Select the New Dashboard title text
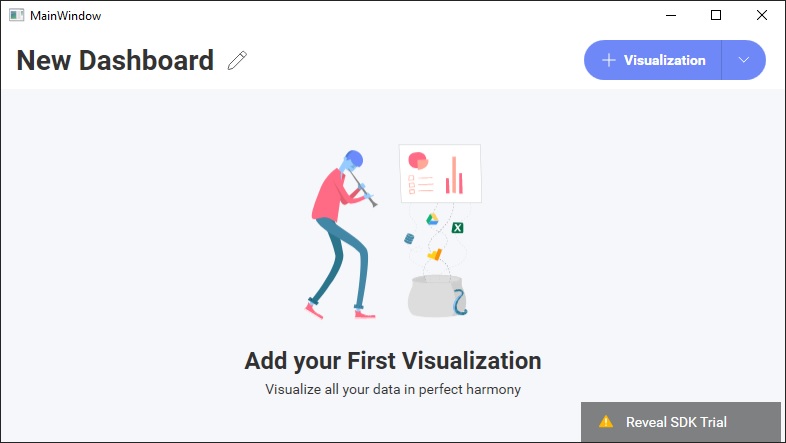 (115, 61)
